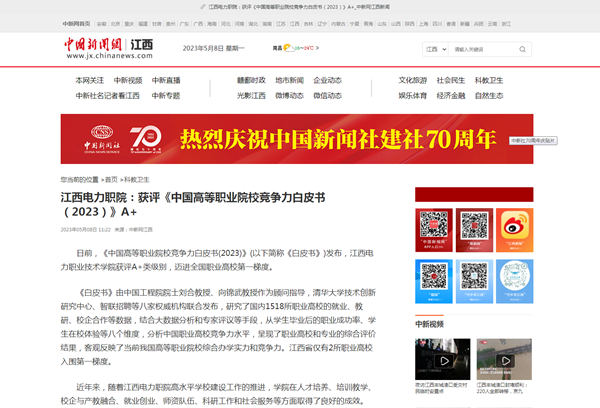
Task: Open the 经济金融 section
Action: click(x=451, y=96)
